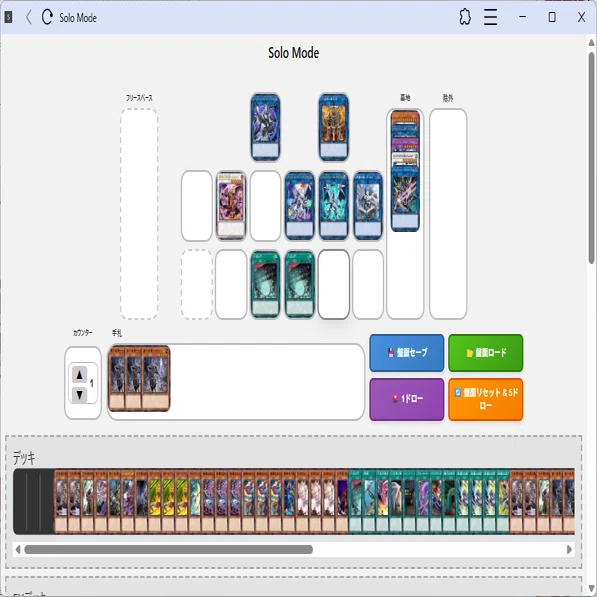
Task: Decrease the counter with the down arrow
Action: (x=79, y=395)
